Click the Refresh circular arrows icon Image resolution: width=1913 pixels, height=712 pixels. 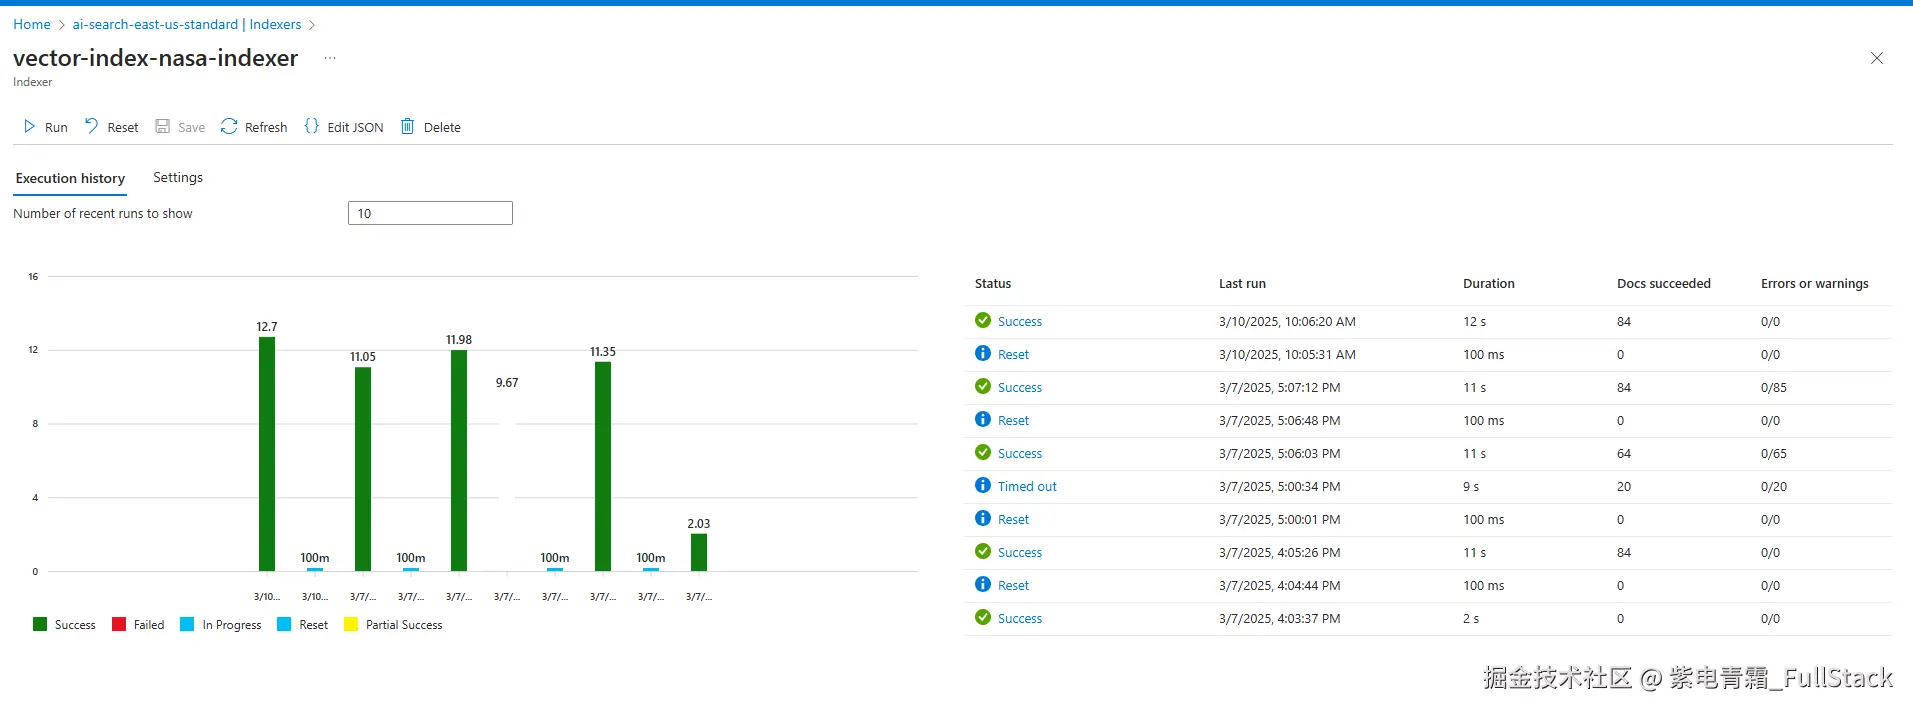click(229, 126)
